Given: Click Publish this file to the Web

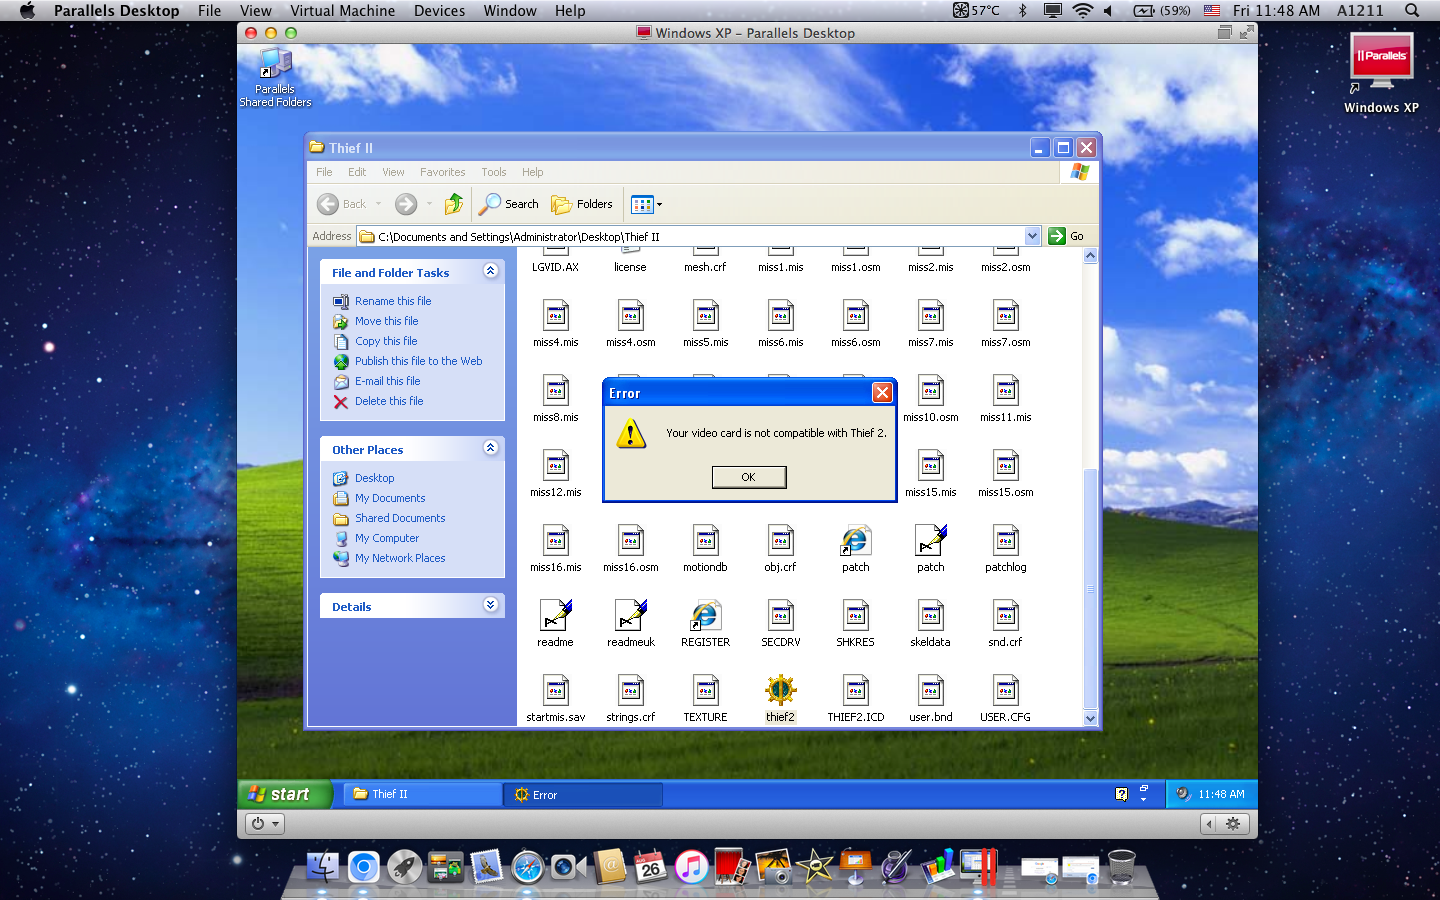Looking at the screenshot, I should click(418, 361).
